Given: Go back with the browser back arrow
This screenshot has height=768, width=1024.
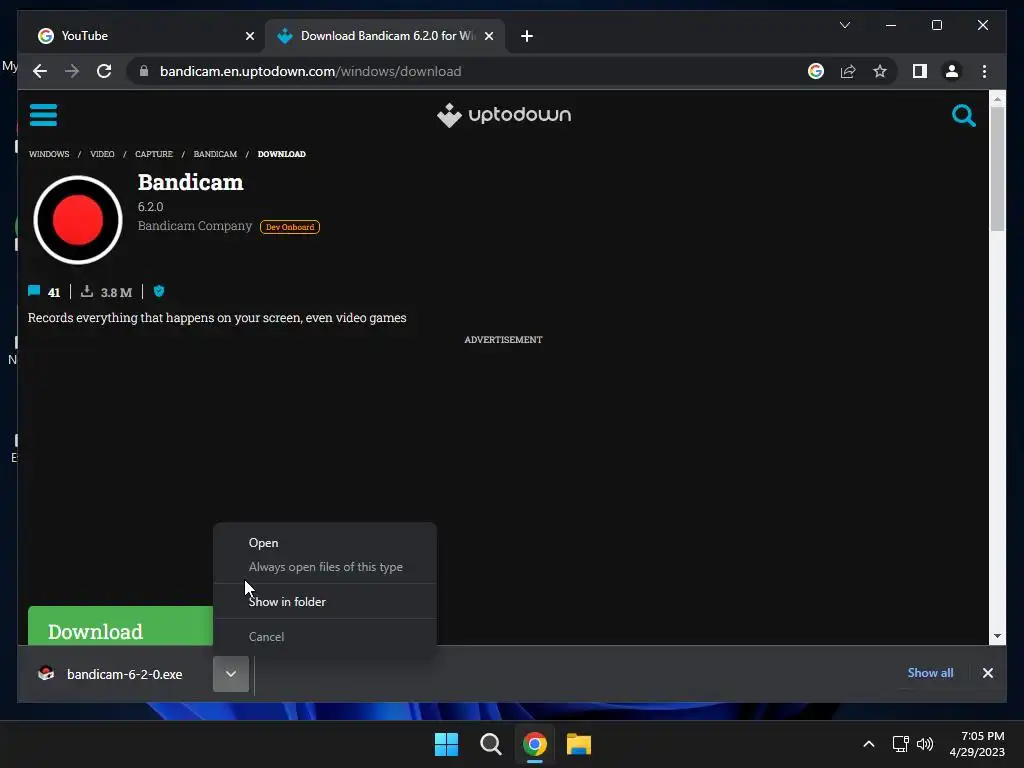Looking at the screenshot, I should [40, 71].
